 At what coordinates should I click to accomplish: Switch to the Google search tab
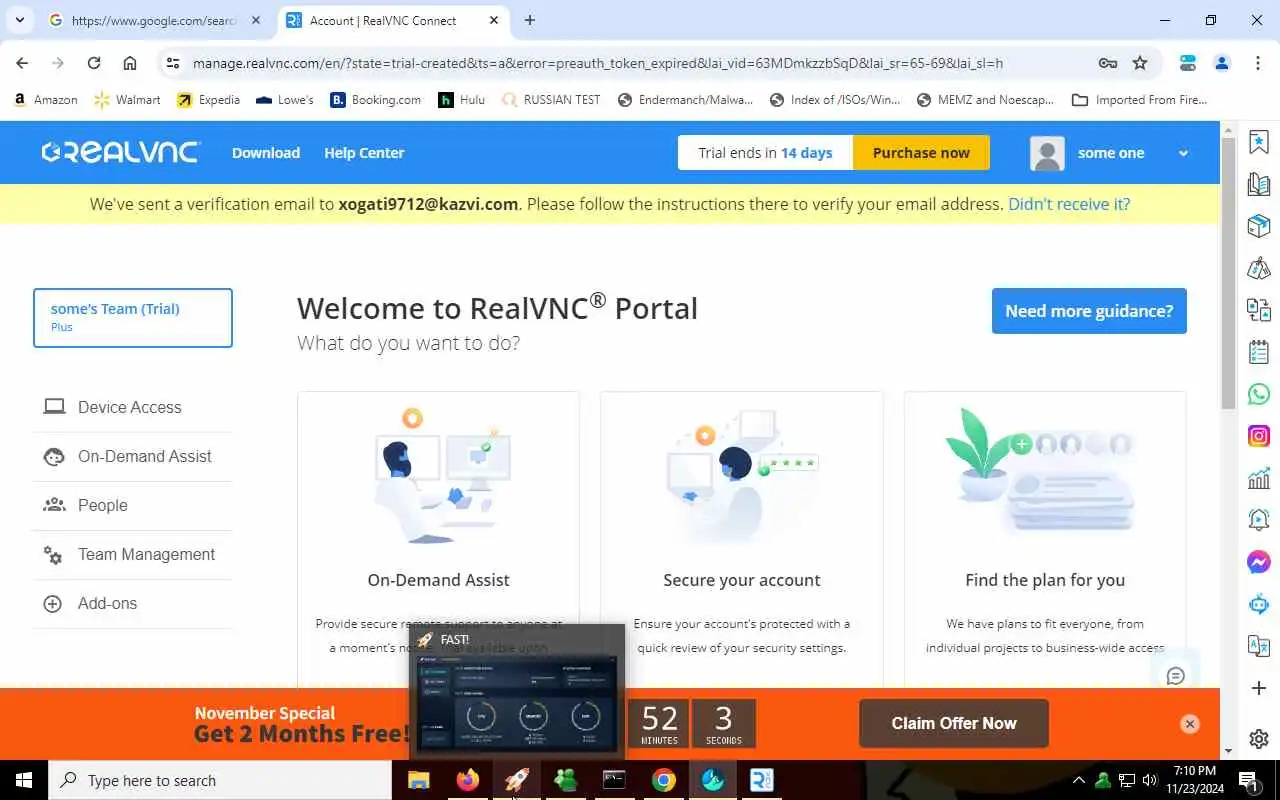click(154, 20)
